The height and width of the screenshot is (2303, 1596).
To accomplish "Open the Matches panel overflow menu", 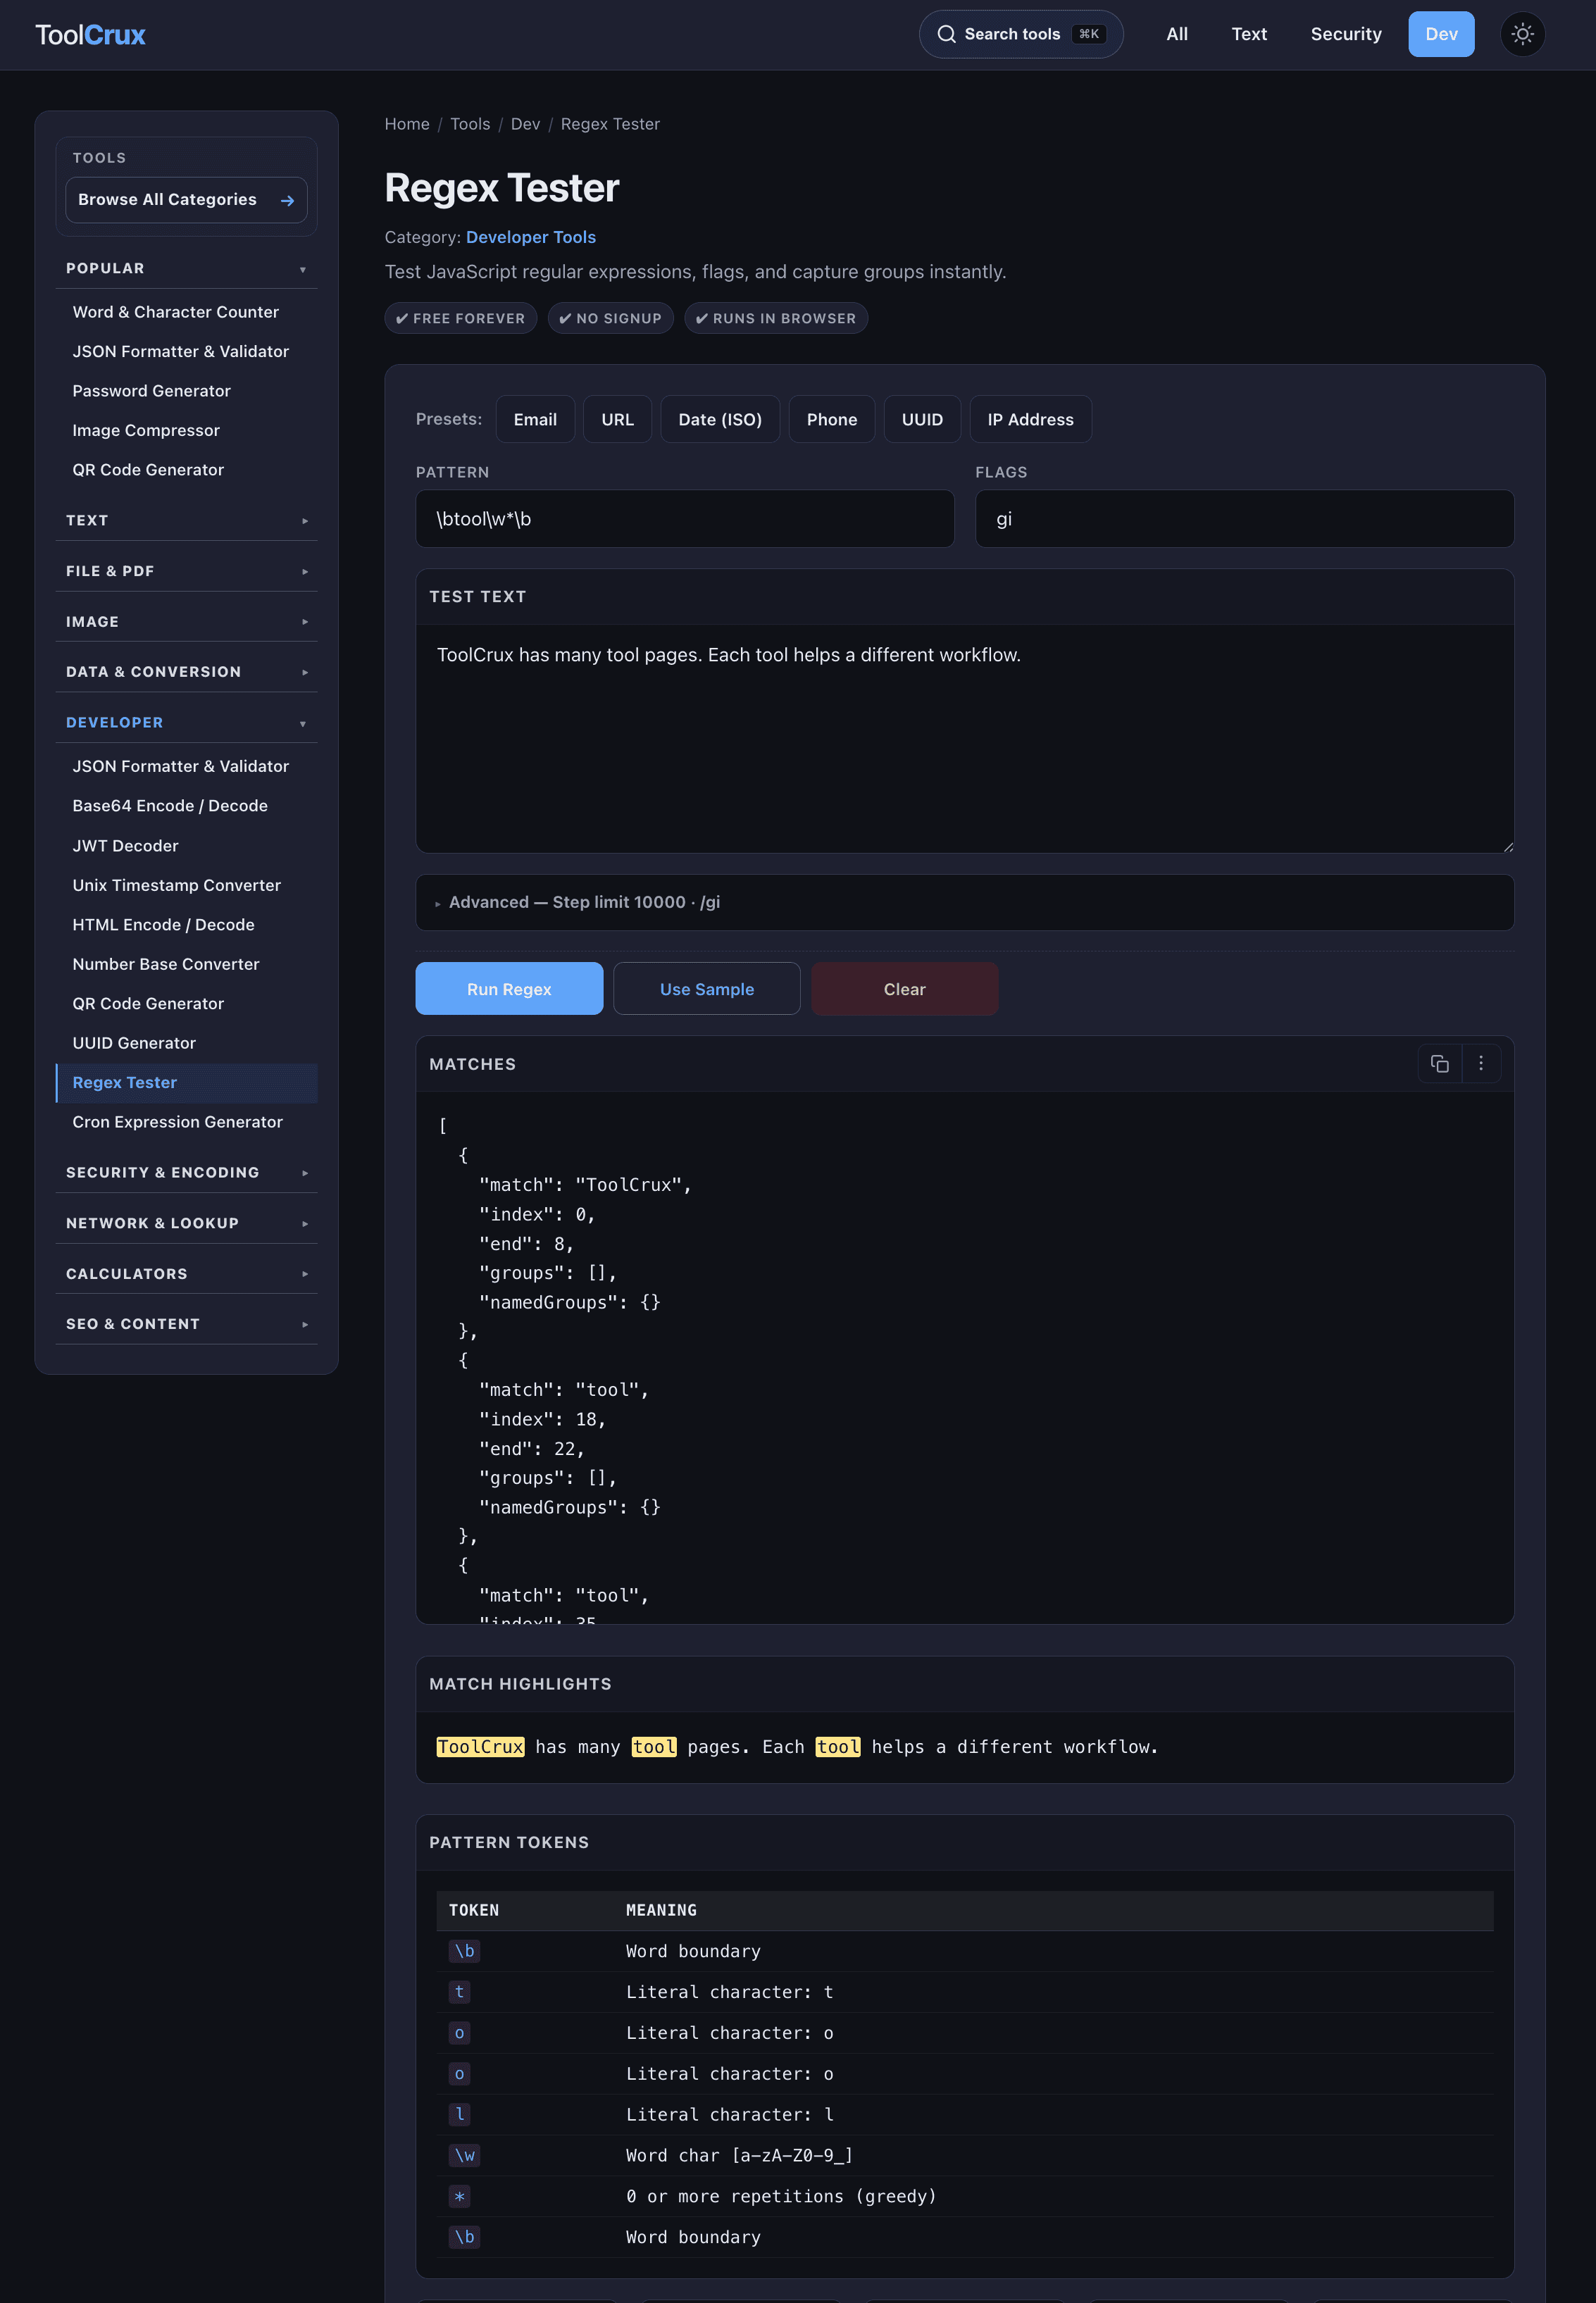I will pyautogui.click(x=1481, y=1063).
